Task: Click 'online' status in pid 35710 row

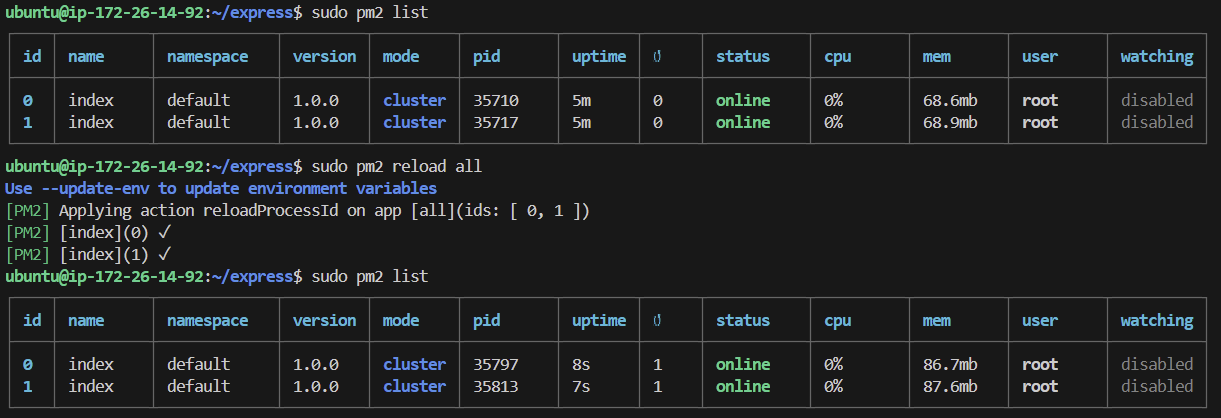Action: click(x=743, y=100)
